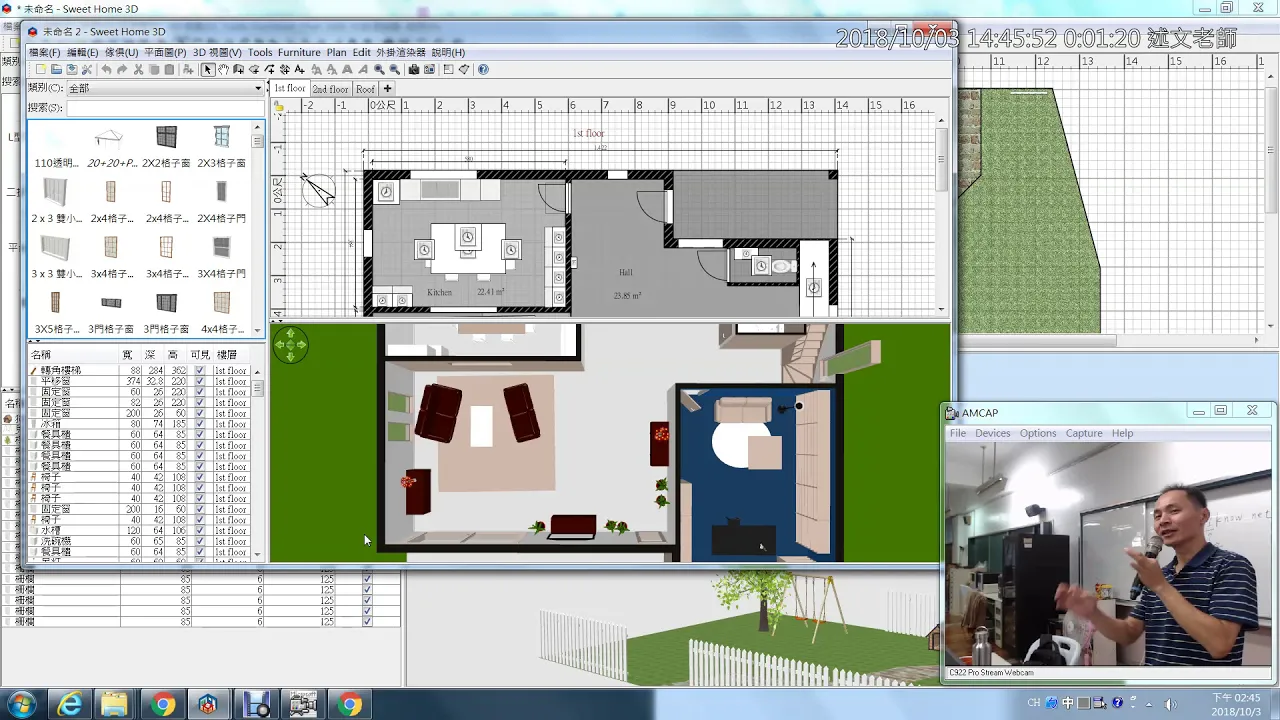Select the 3X5格子 catalog thumbnail
The image size is (1280, 720).
coord(55,312)
